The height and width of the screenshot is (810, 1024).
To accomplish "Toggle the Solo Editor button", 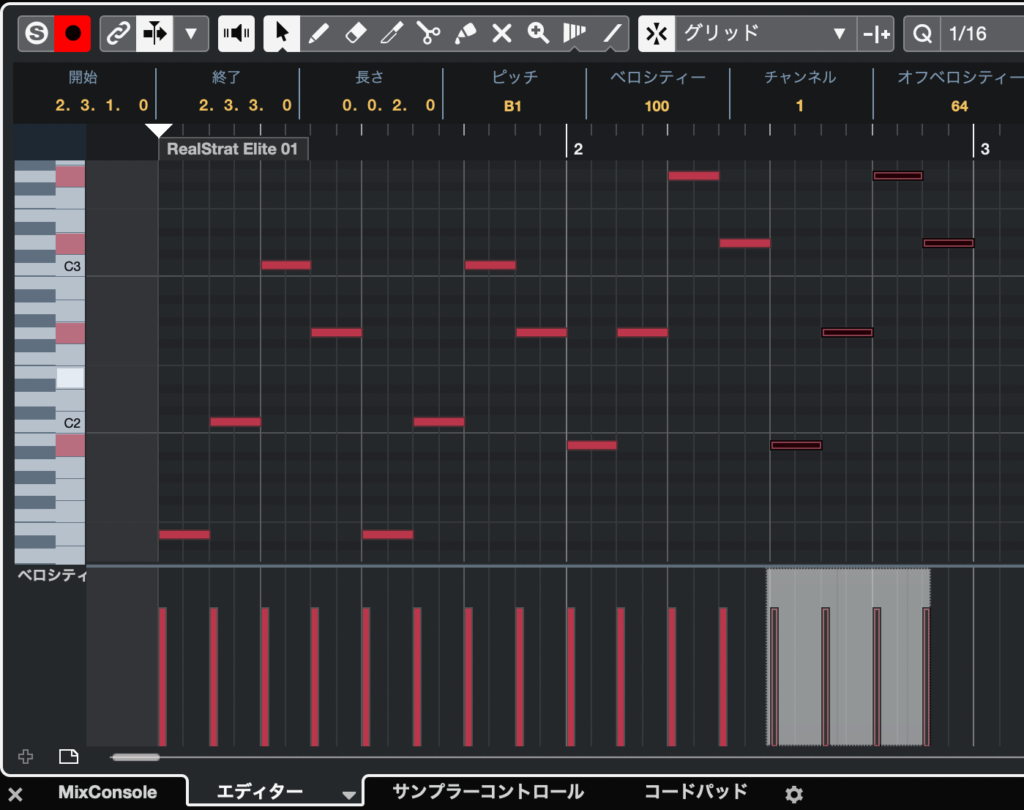I will (36, 34).
